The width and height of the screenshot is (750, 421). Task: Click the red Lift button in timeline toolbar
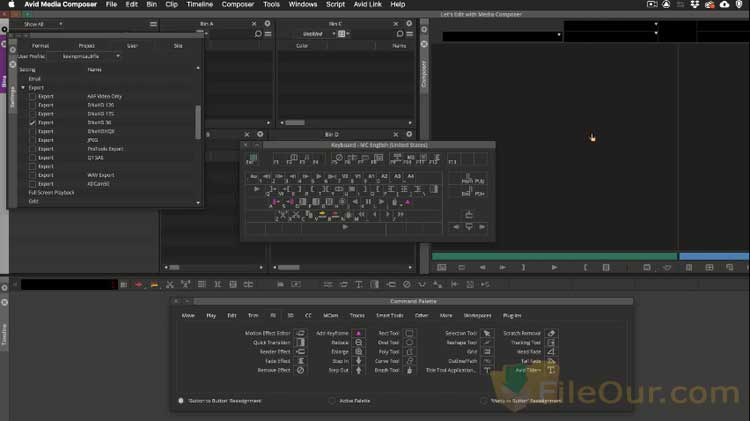click(139, 285)
